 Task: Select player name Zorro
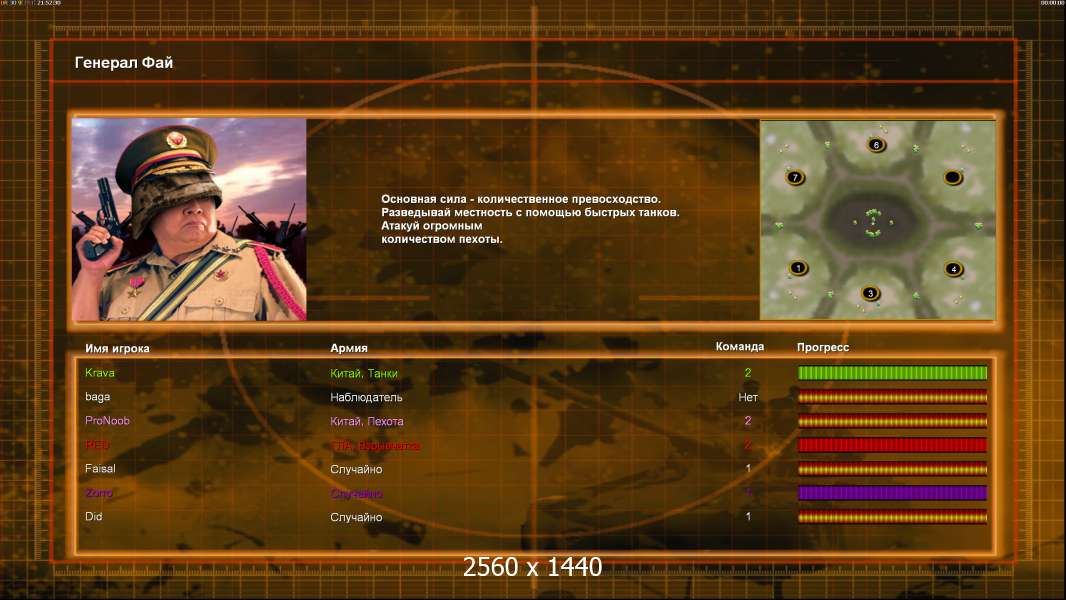[x=99, y=493]
